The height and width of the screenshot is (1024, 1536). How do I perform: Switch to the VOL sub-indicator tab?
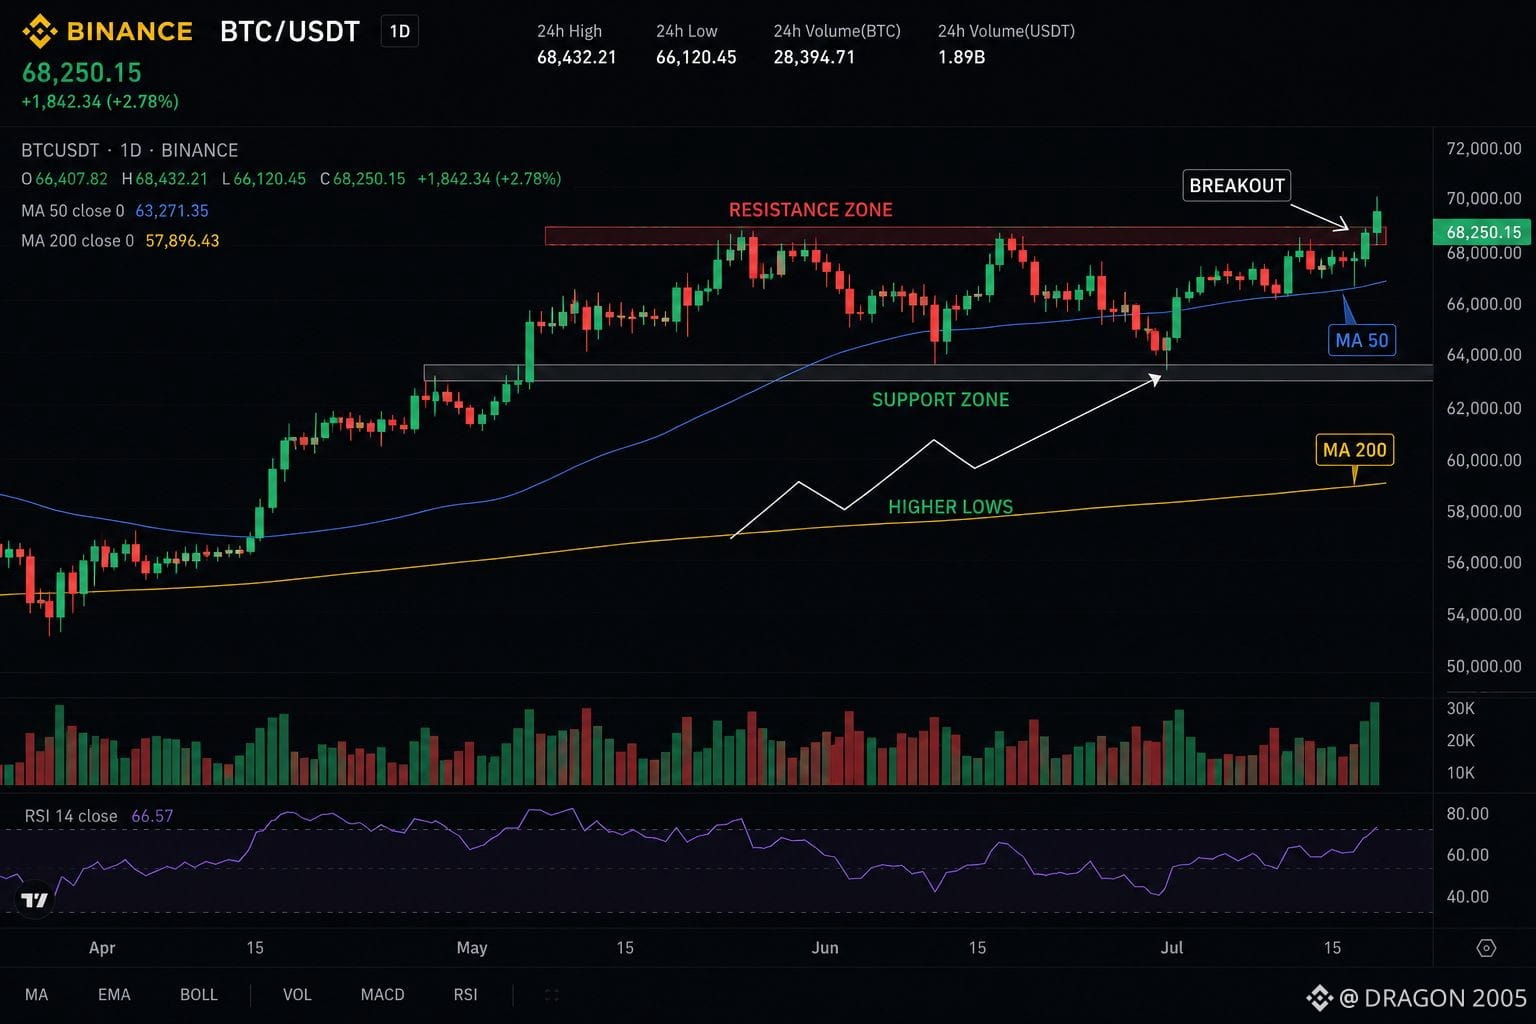click(297, 995)
